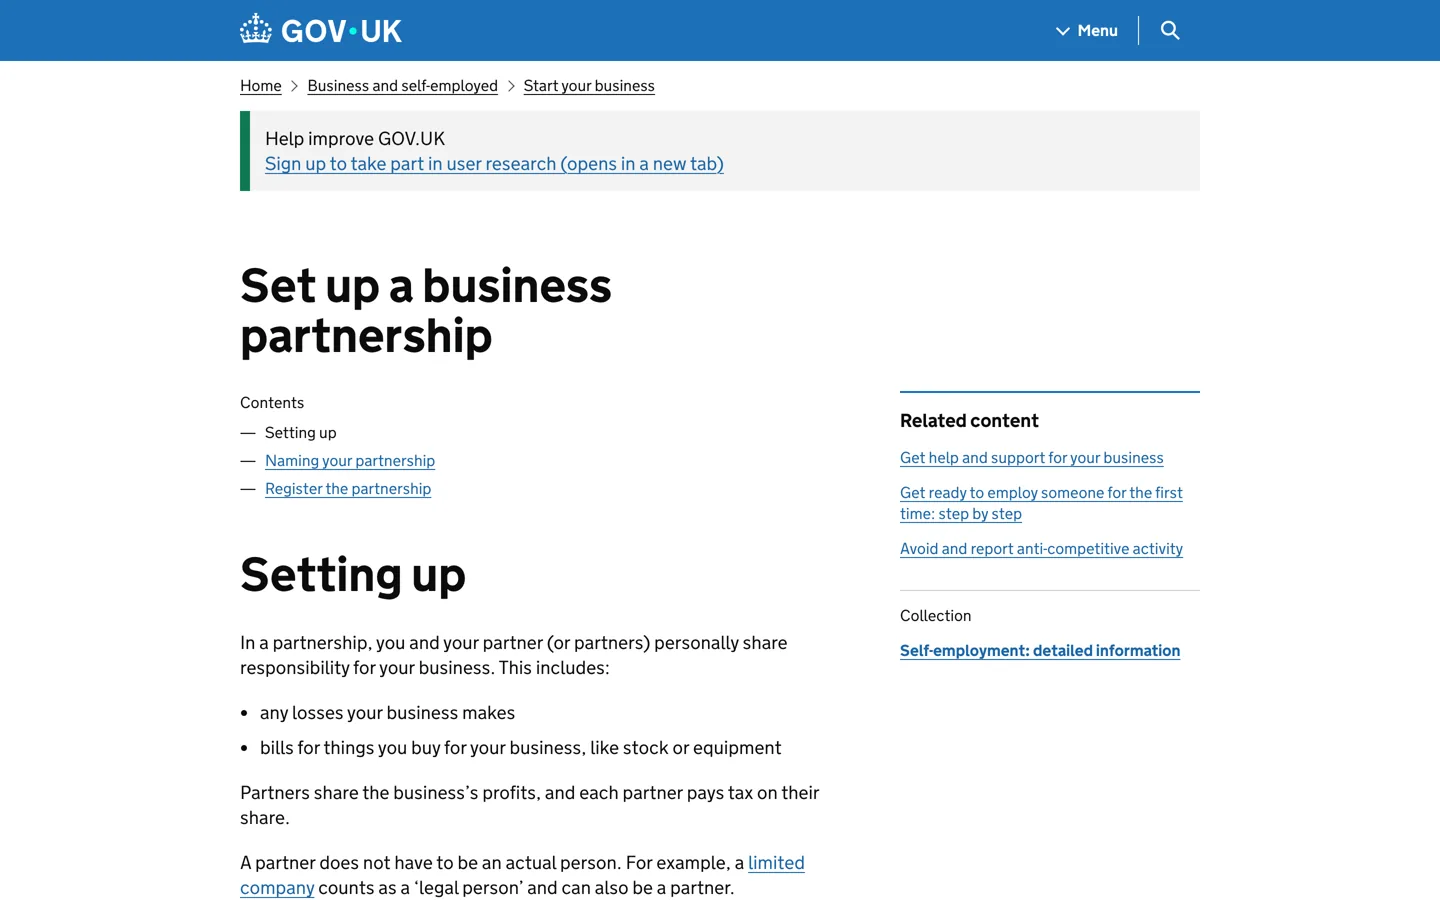Open Start your business breadcrumb
Viewport: 1440px width, 900px height.
(x=589, y=86)
